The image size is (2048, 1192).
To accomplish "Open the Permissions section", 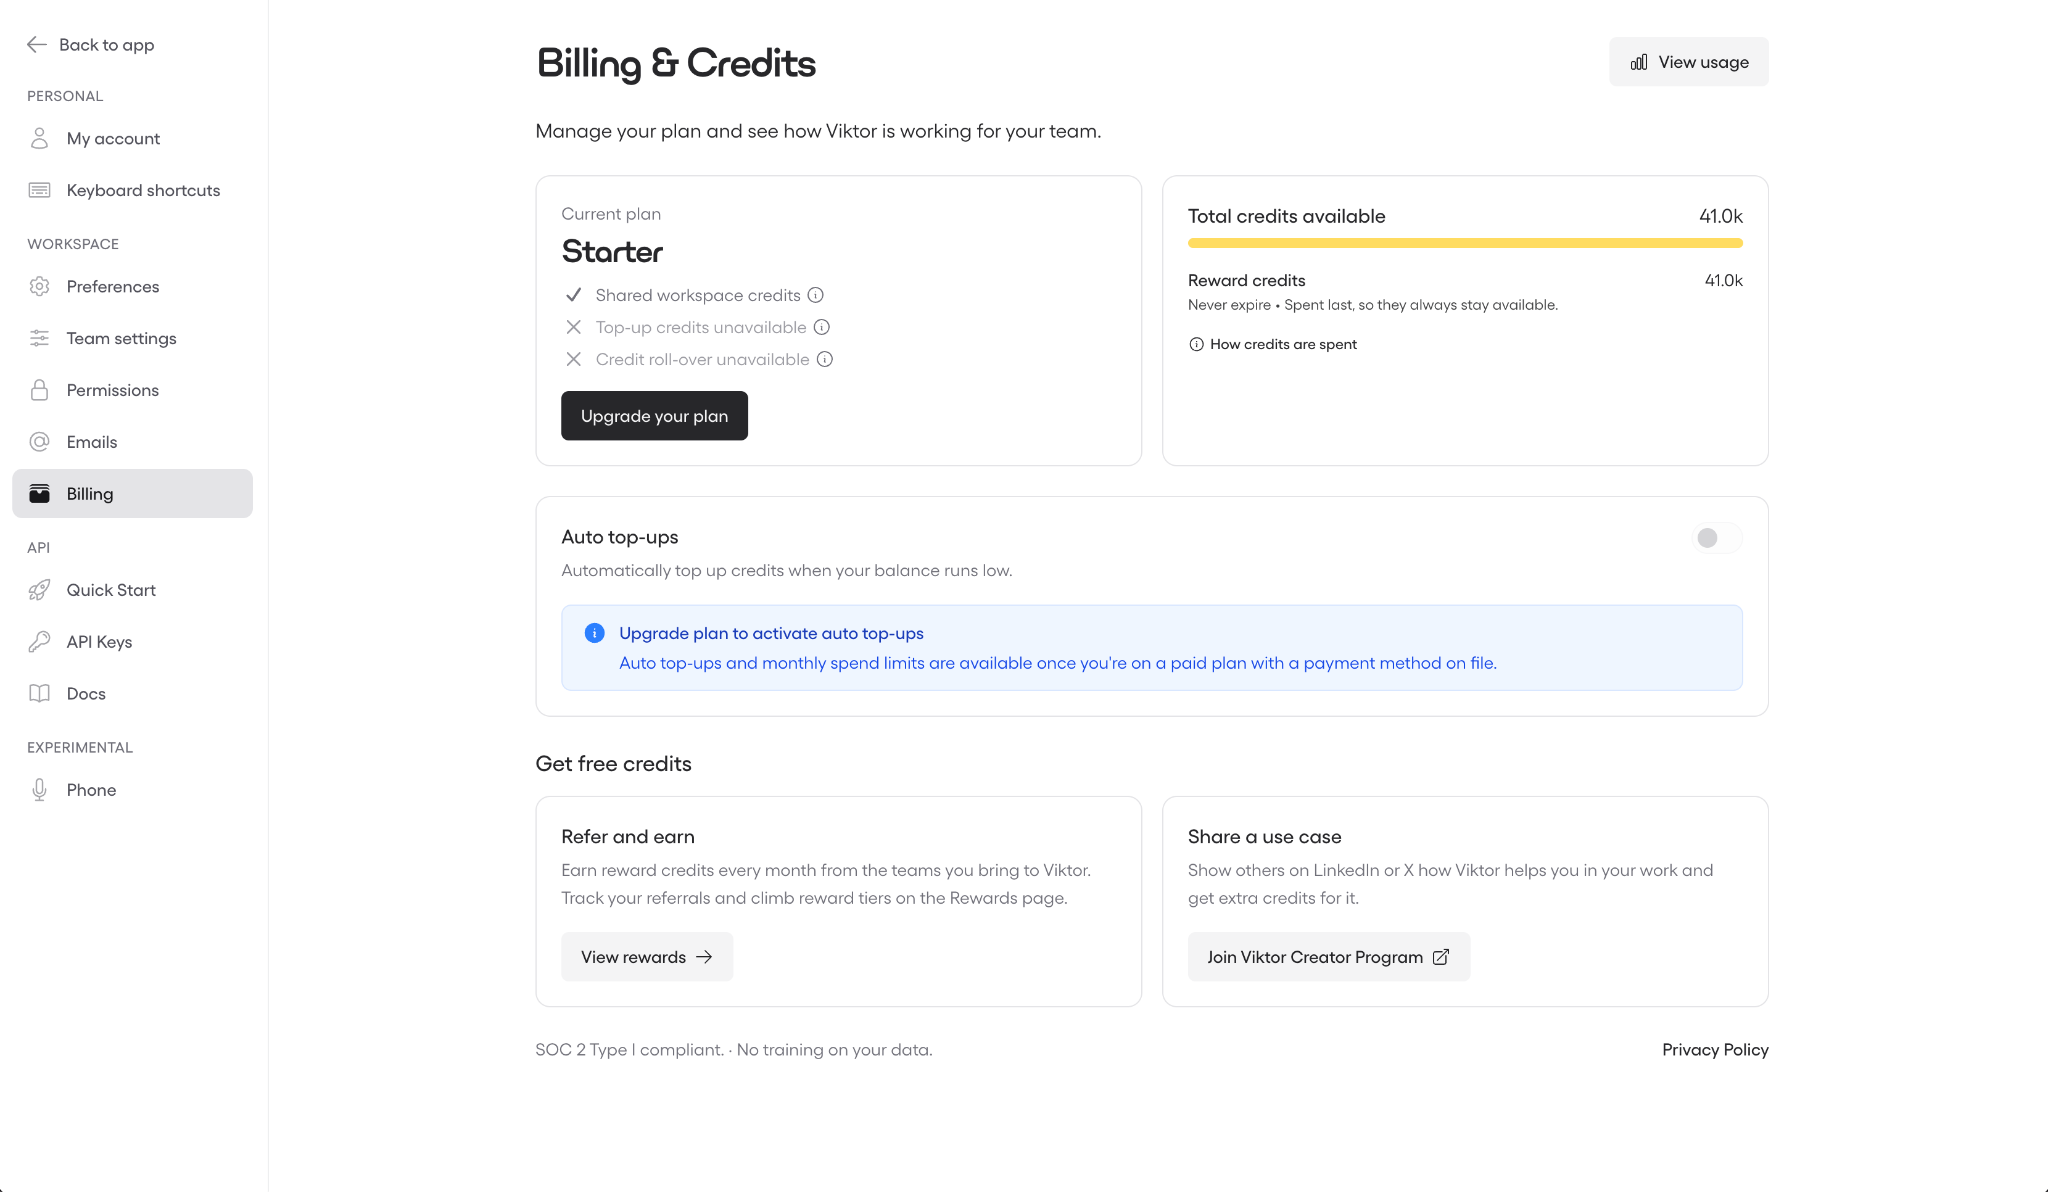I will pyautogui.click(x=132, y=390).
